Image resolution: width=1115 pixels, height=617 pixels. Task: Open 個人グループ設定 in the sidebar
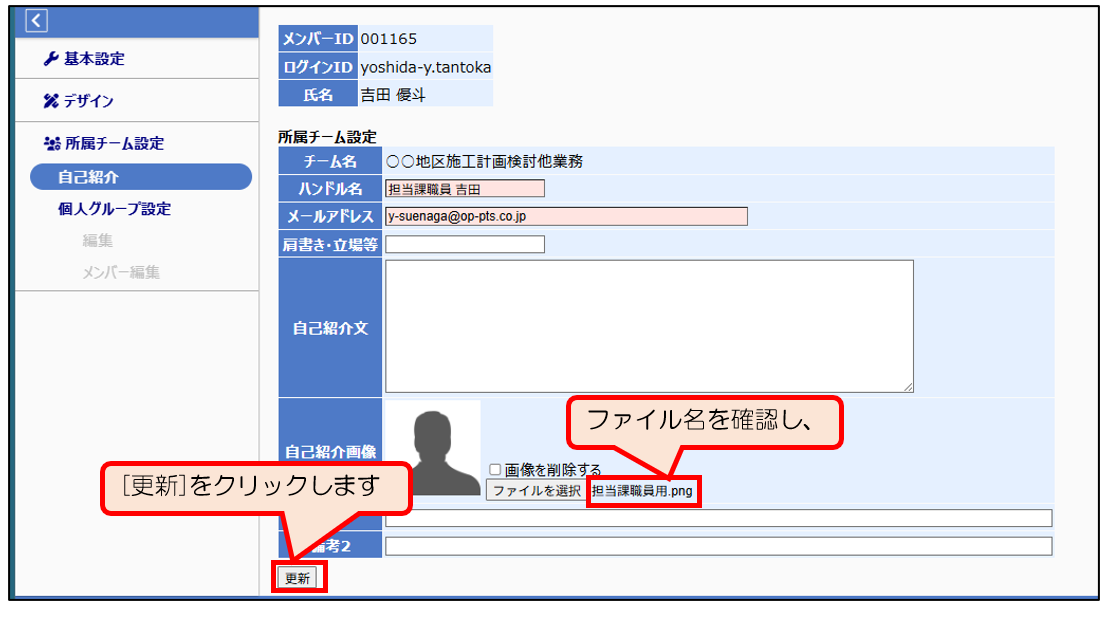(114, 209)
